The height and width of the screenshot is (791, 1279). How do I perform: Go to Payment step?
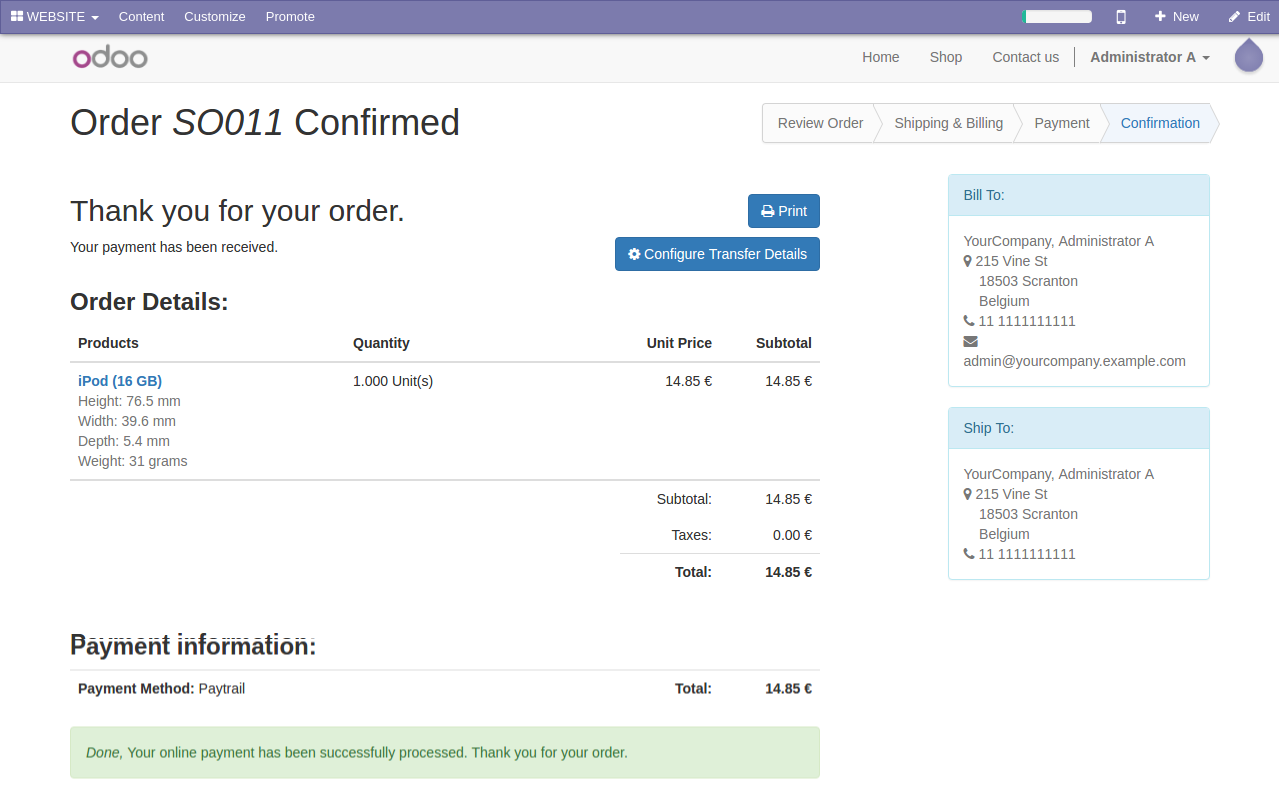[1061, 123]
